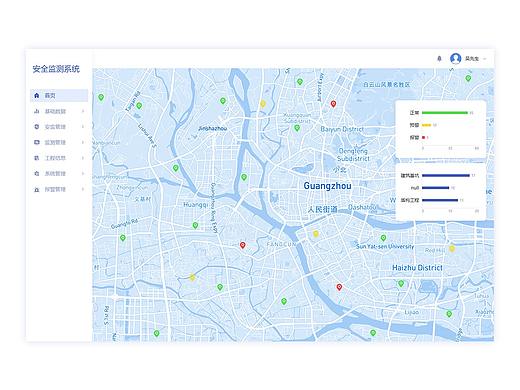Click the monitor icon of the fourth sidebar item
The image size is (520, 390).
pos(37,142)
